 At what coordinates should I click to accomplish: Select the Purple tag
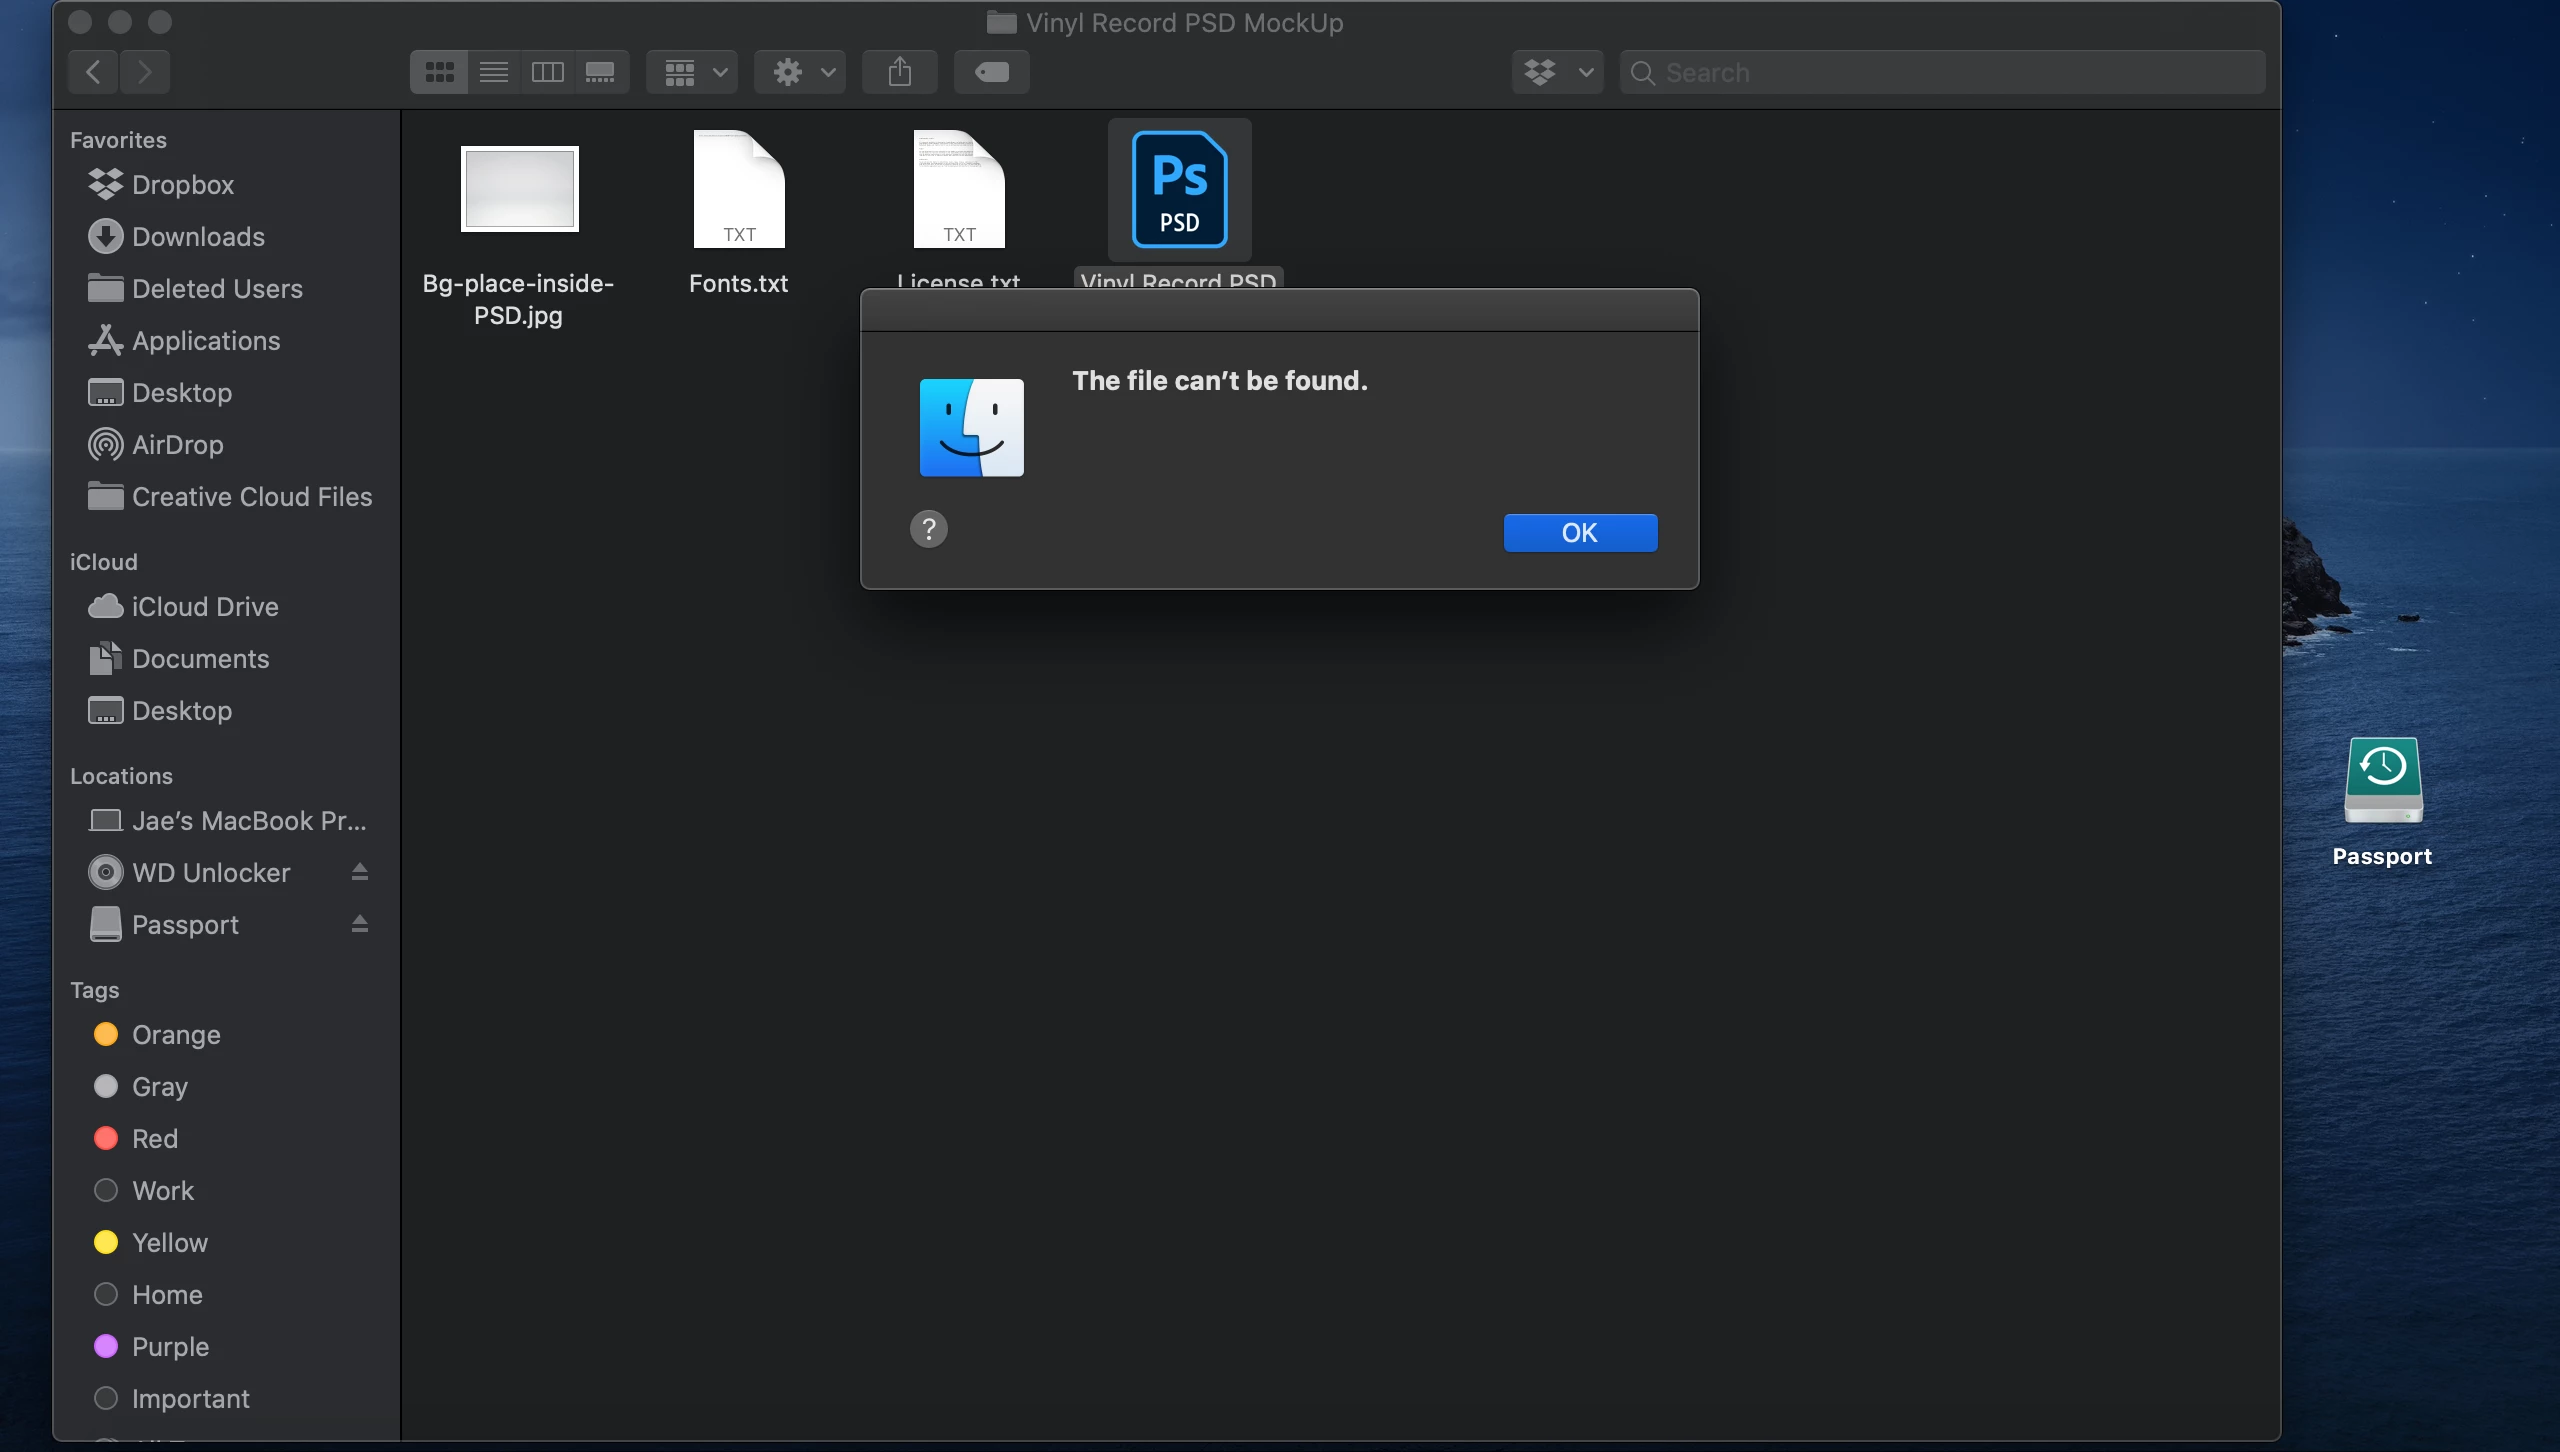click(170, 1346)
